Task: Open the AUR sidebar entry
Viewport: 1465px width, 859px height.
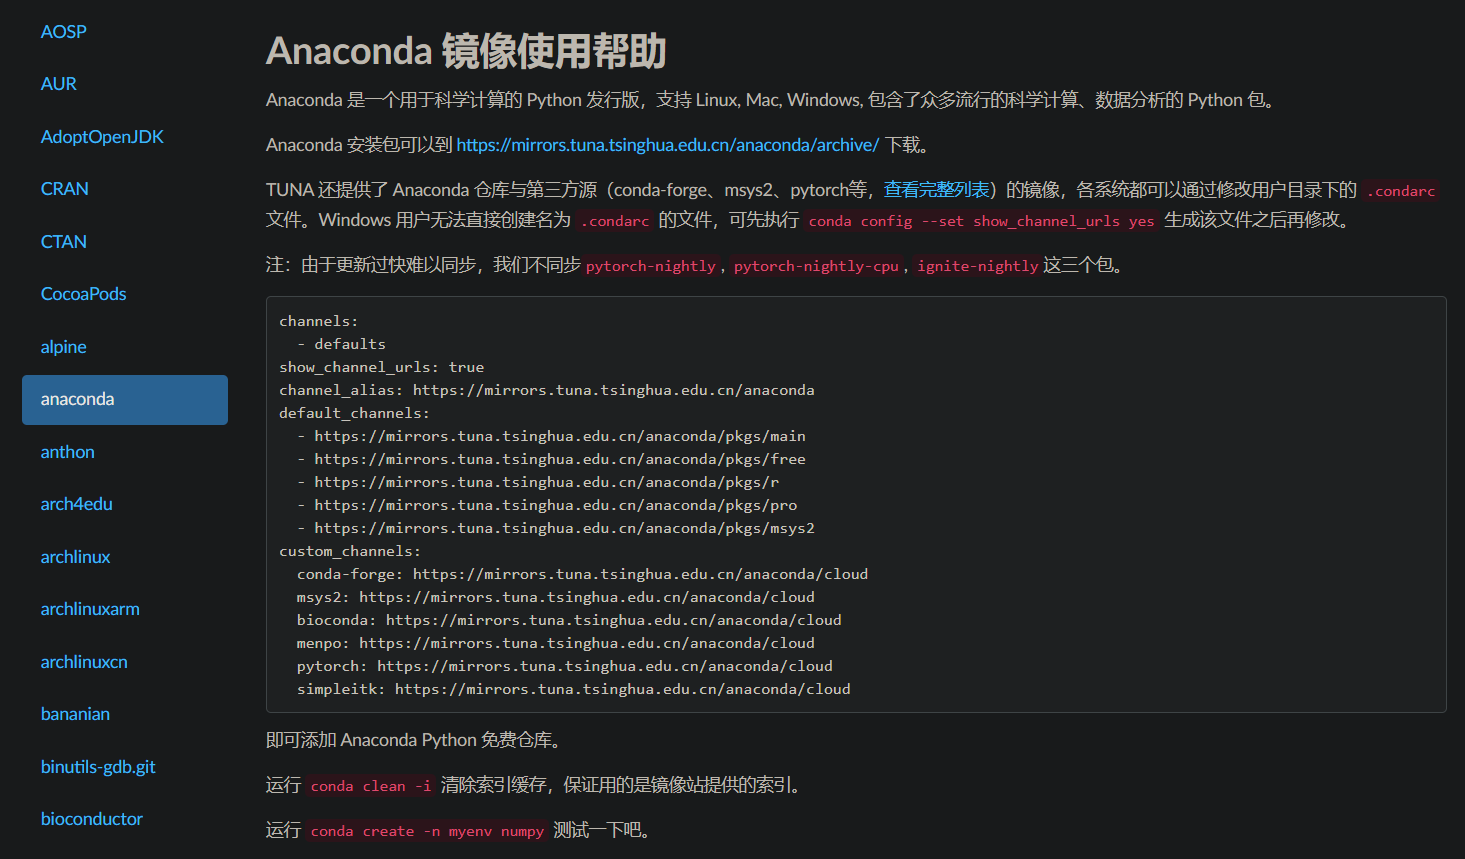Action: 58,84
